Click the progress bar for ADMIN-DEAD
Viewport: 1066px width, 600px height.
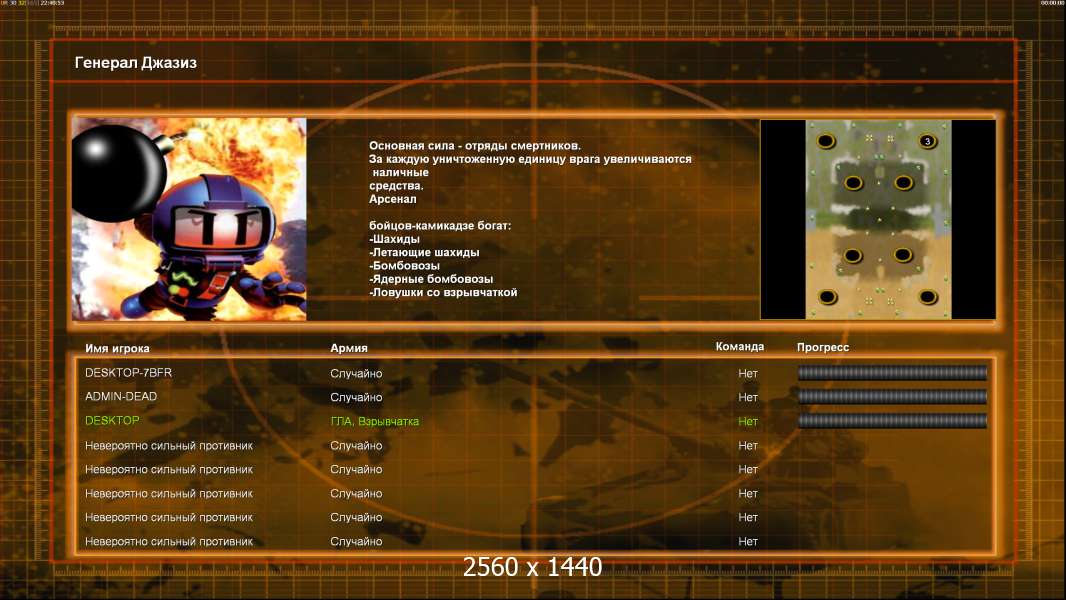point(892,397)
